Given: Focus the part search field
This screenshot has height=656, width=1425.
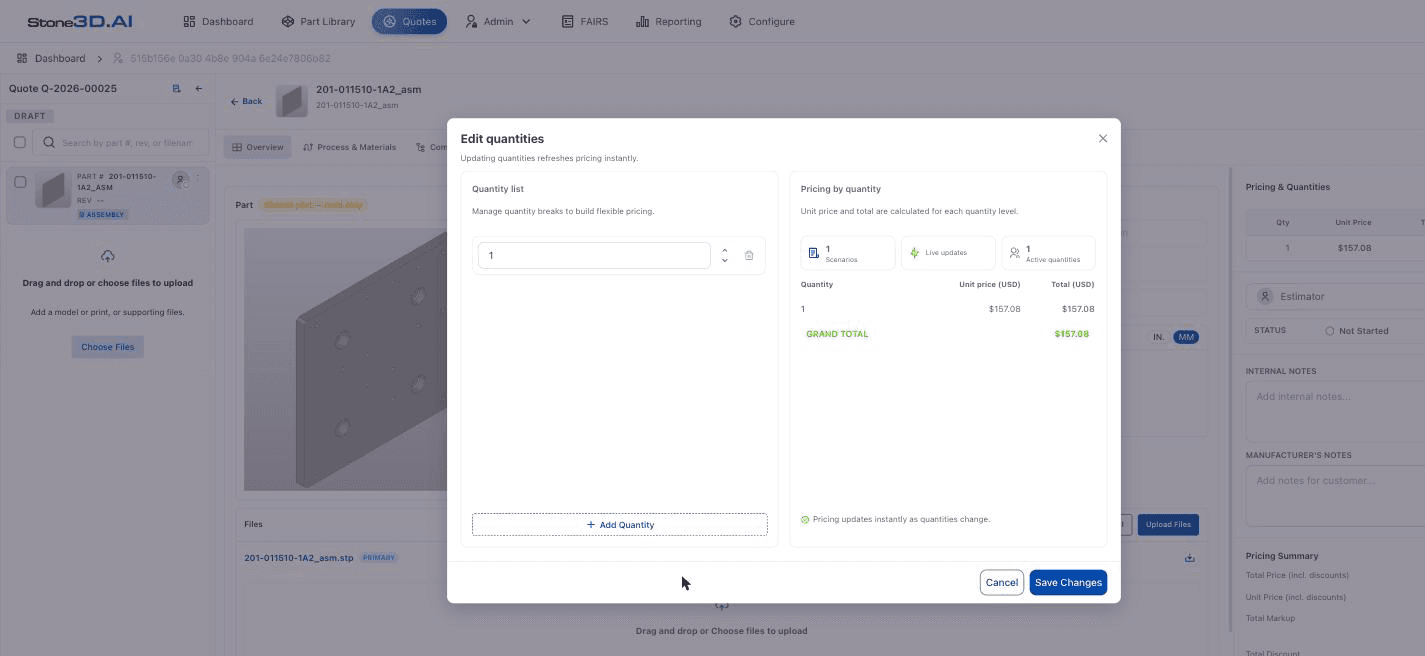Looking at the screenshot, I should (x=122, y=142).
